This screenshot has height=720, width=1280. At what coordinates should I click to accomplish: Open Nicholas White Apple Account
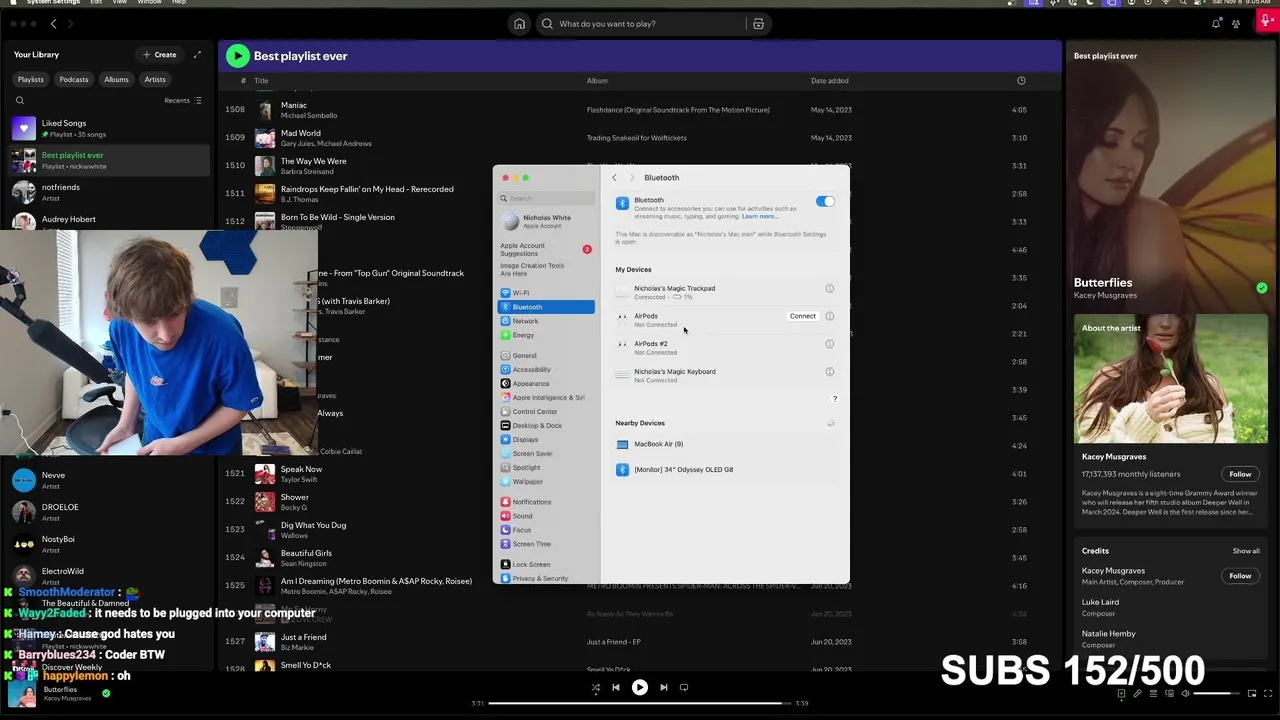click(546, 221)
